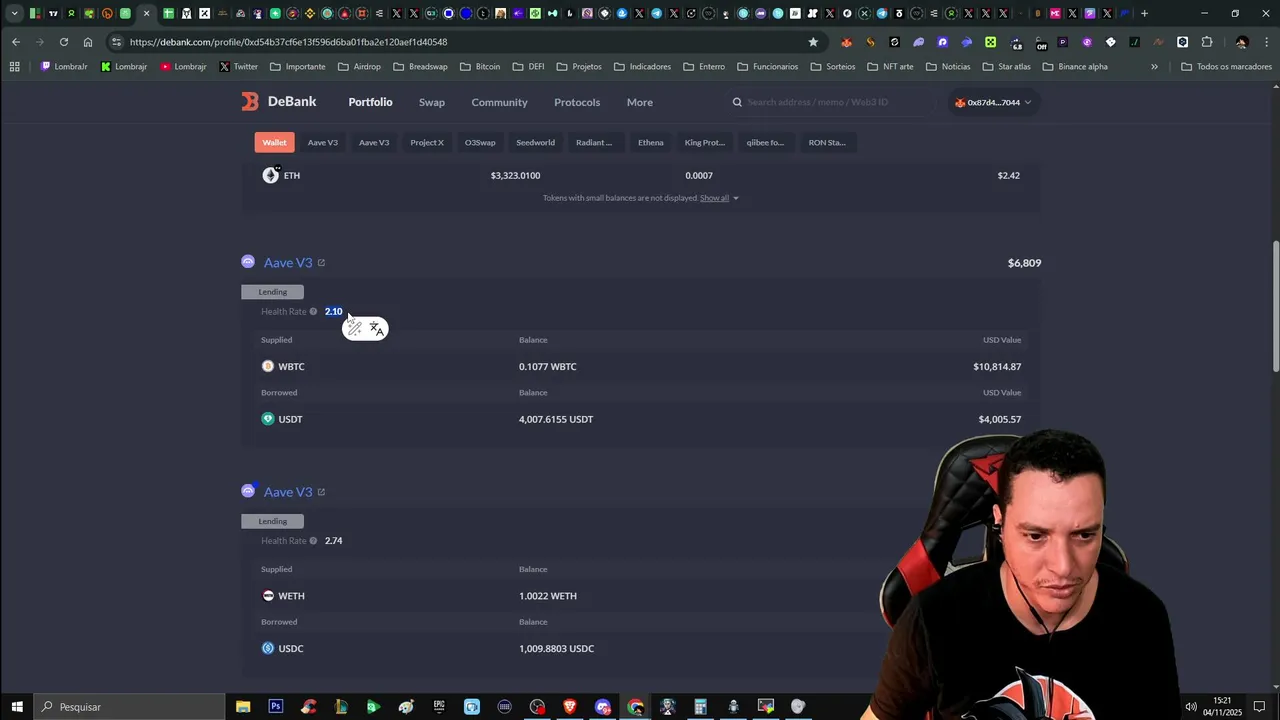Open Epic Games from the taskbar
This screenshot has height=720, width=1280.
click(x=439, y=707)
